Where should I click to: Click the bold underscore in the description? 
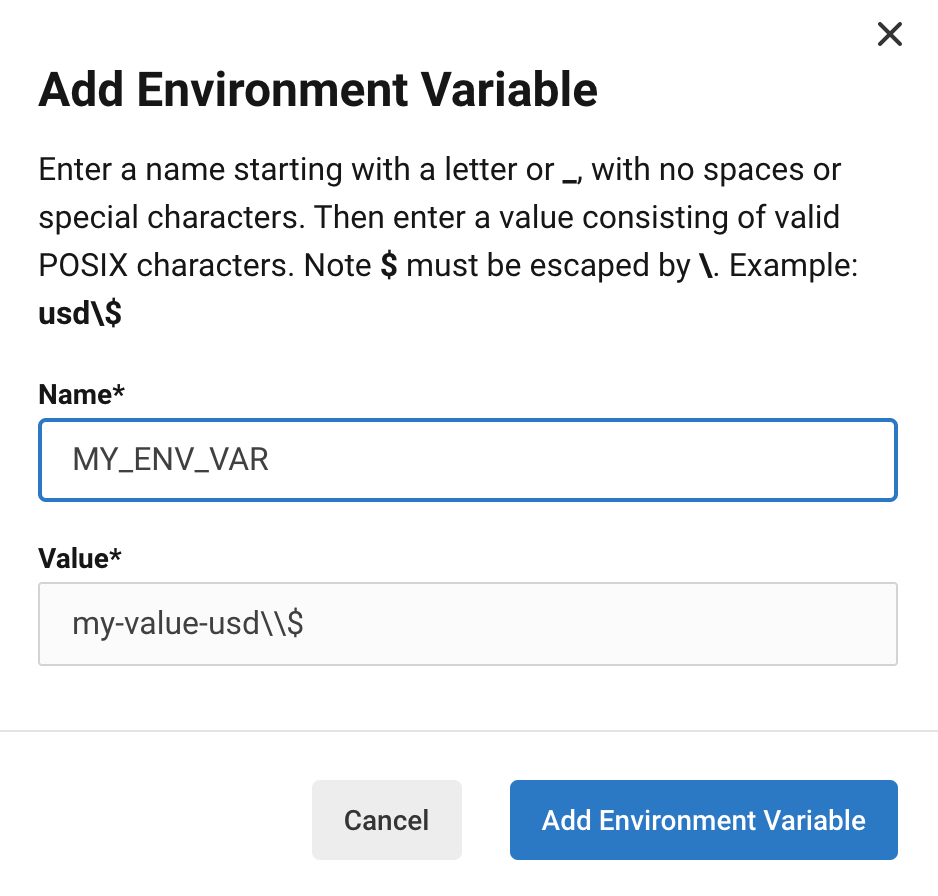pyautogui.click(x=570, y=172)
